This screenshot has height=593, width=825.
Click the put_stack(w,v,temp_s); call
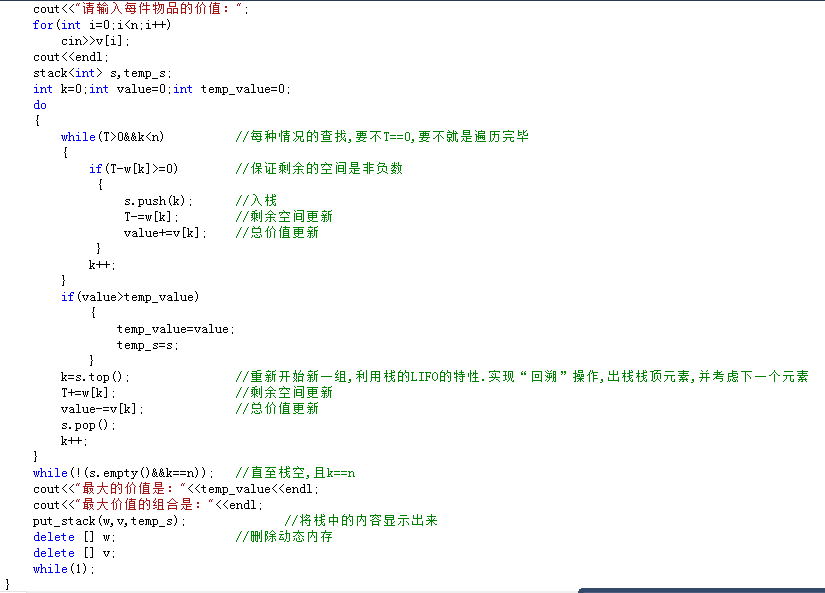point(109,521)
